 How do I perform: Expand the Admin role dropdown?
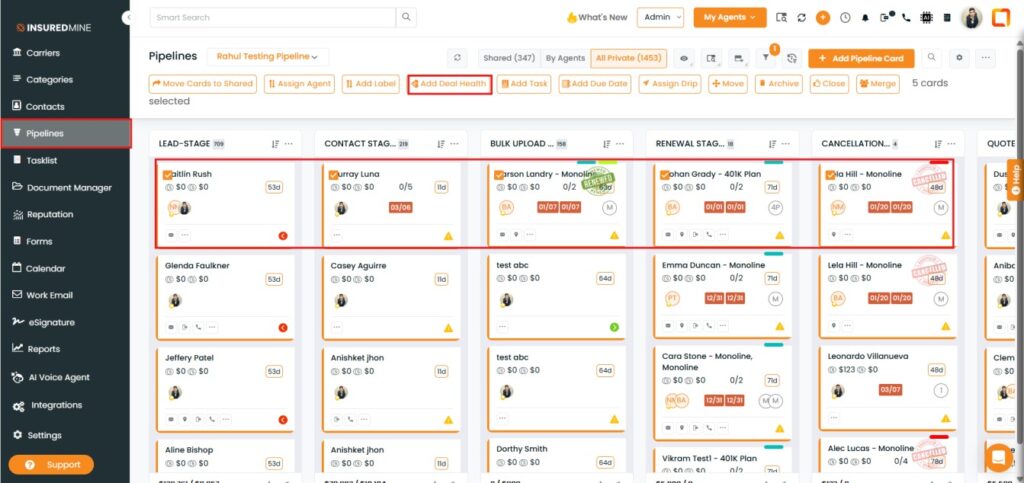661,17
